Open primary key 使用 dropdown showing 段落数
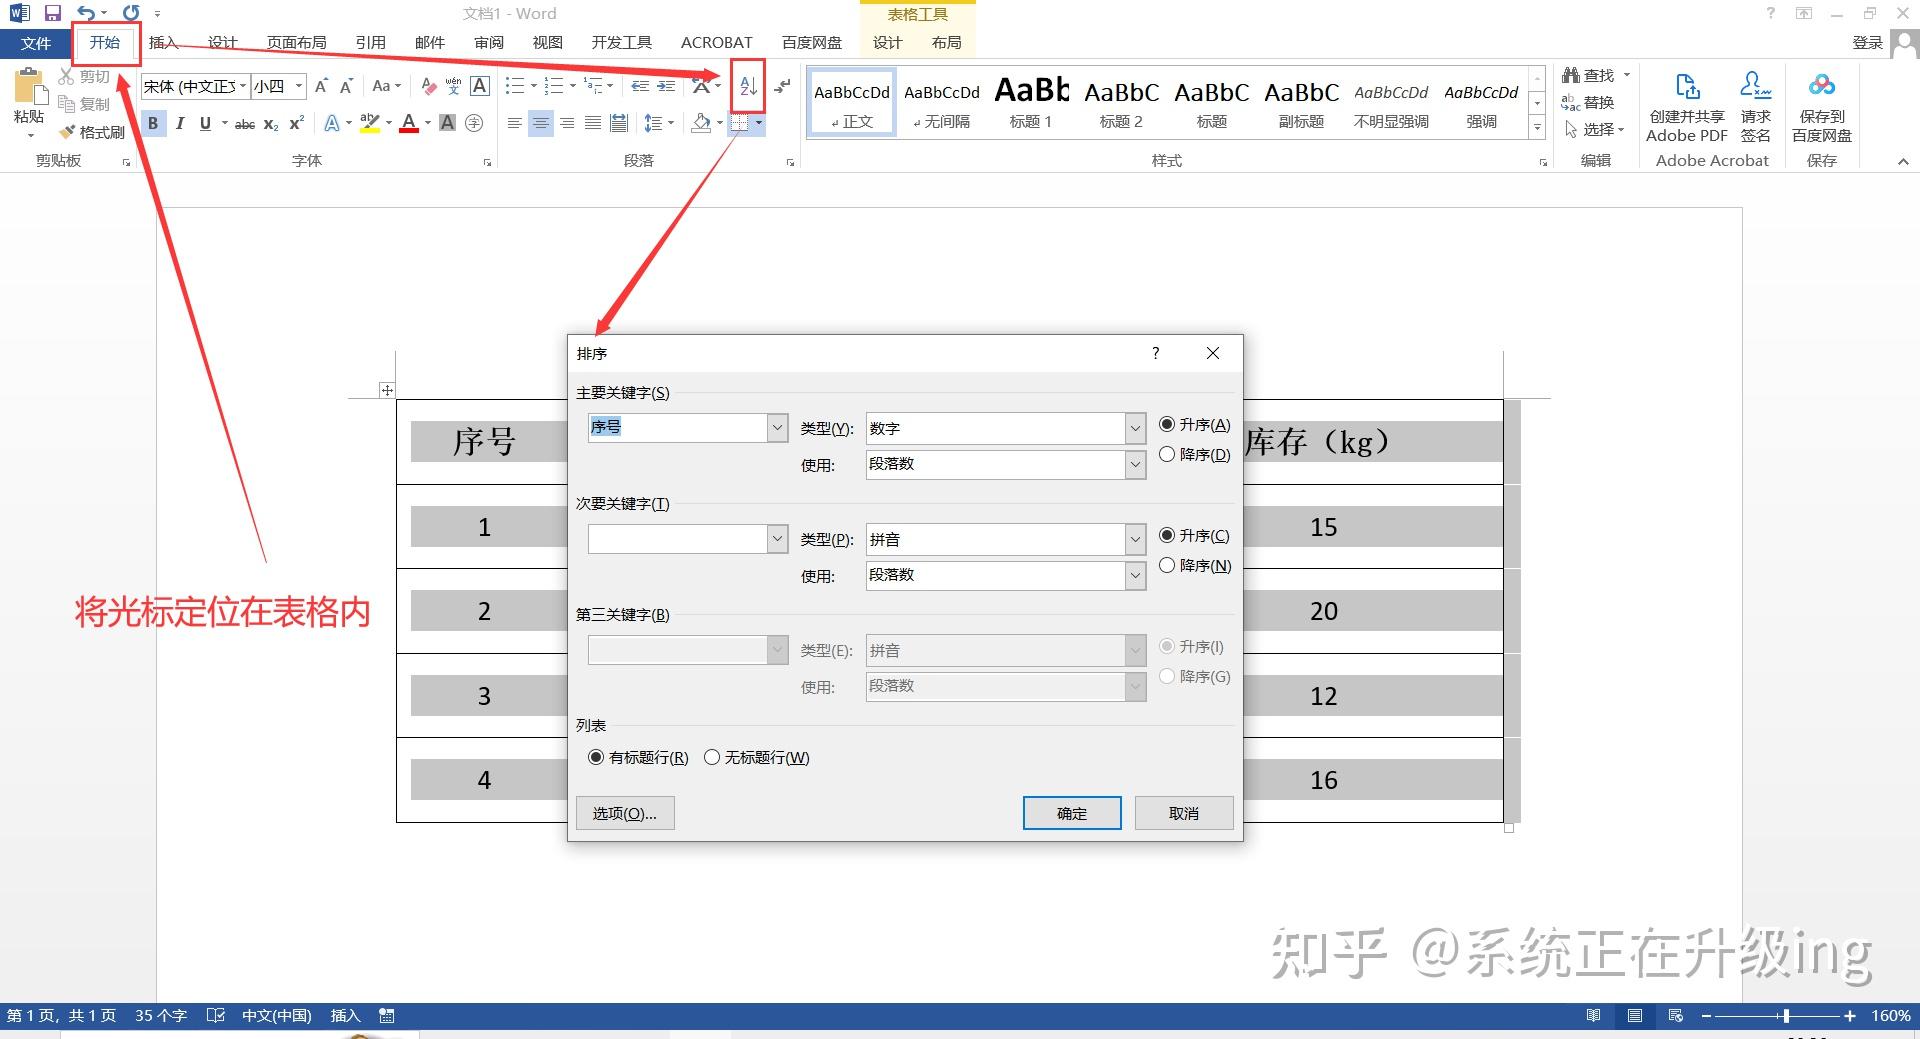The image size is (1920, 1039). point(1135,464)
